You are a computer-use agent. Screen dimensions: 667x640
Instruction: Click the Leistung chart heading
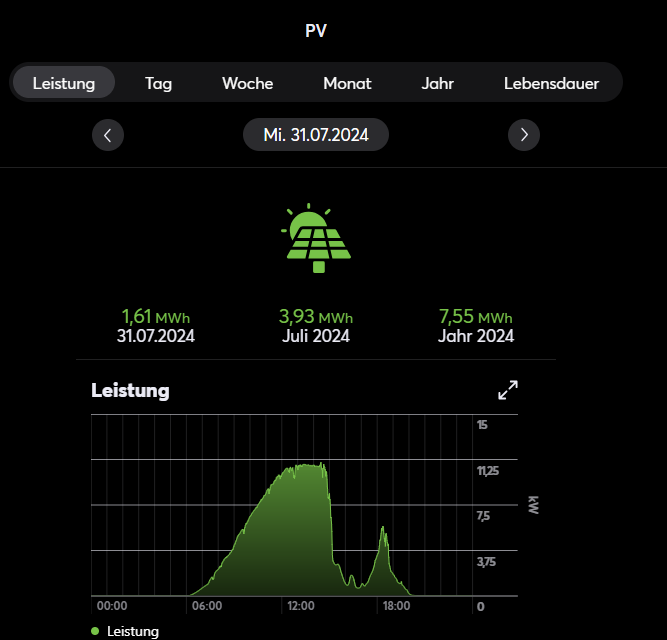pos(130,390)
